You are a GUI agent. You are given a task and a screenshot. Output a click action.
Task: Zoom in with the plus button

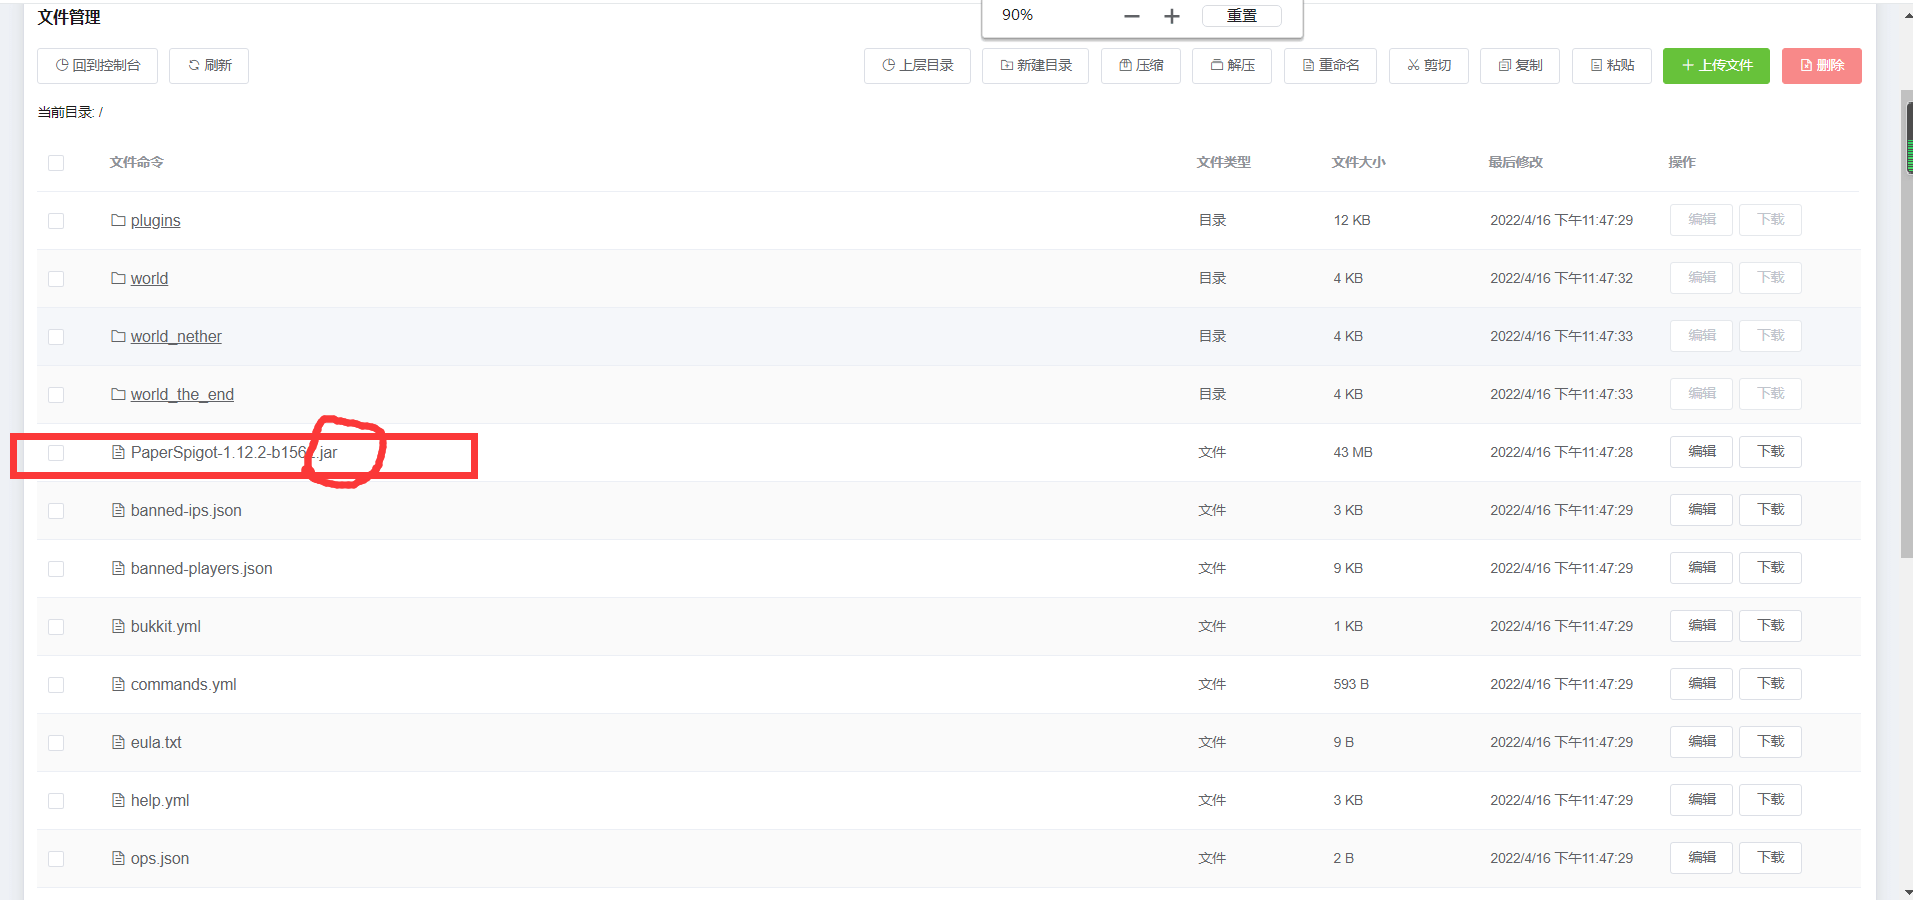point(1172,16)
